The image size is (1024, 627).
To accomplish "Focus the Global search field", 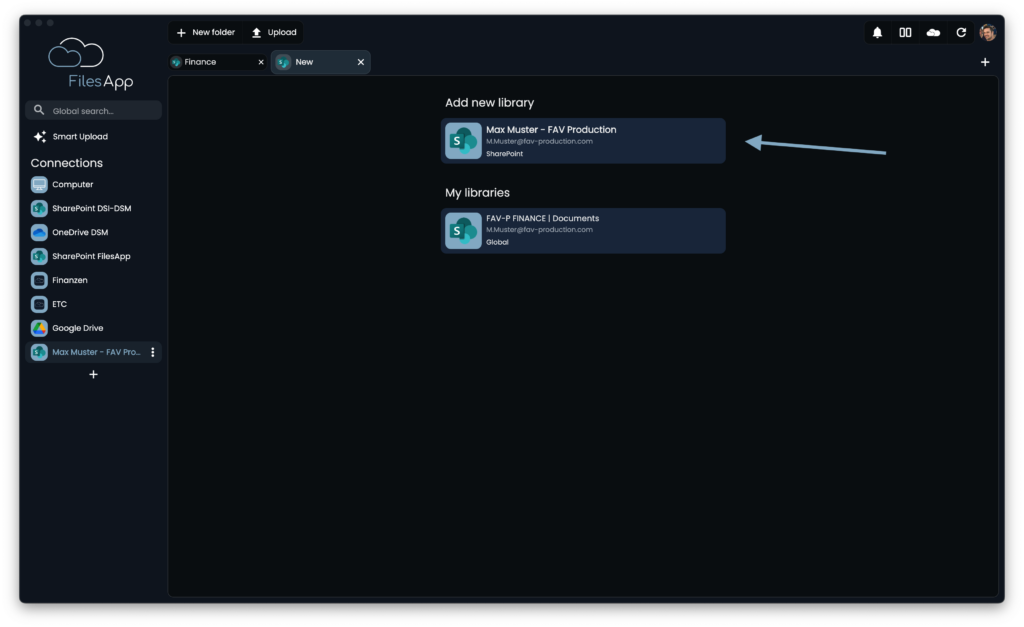I will click(x=93, y=110).
